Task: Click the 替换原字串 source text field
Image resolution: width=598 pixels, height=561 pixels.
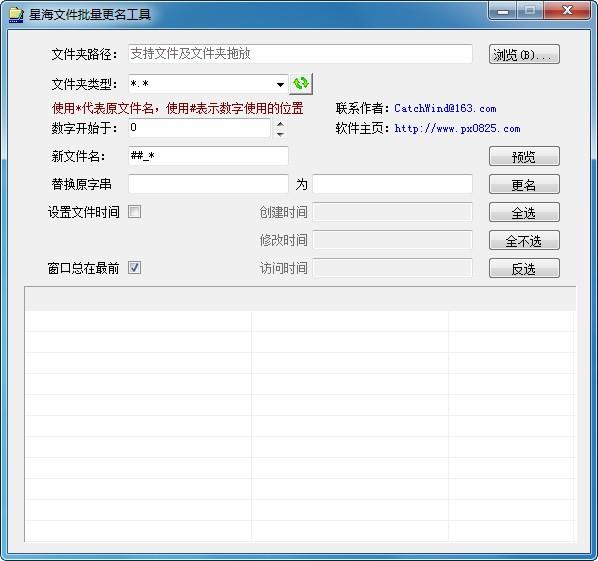Action: (208, 184)
